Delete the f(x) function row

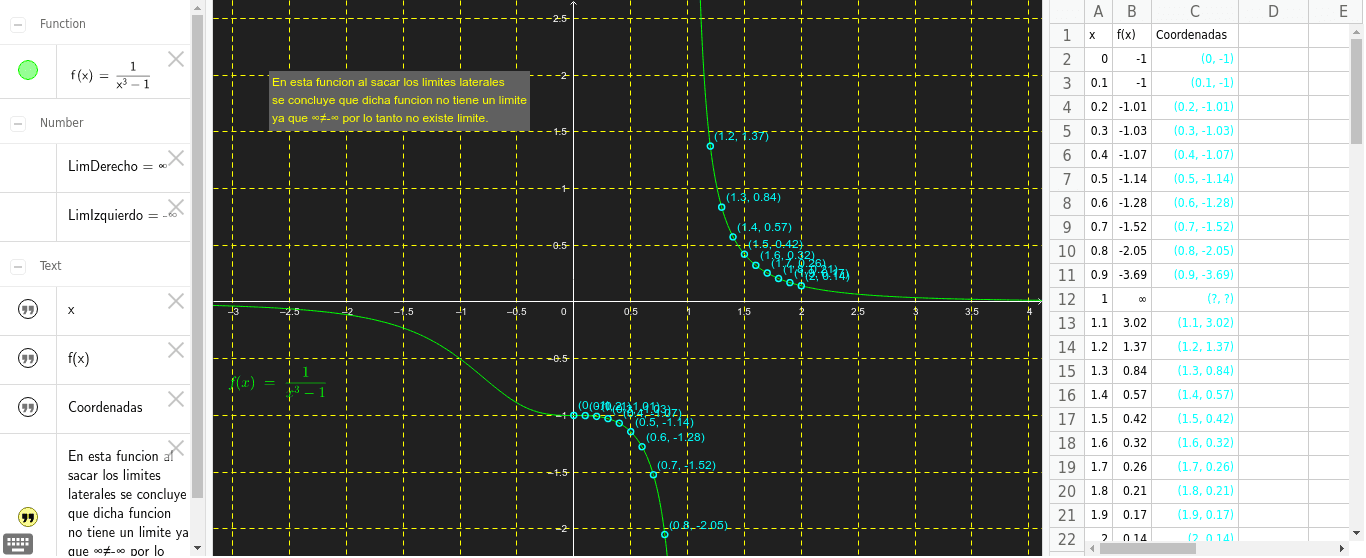pyautogui.click(x=176, y=59)
